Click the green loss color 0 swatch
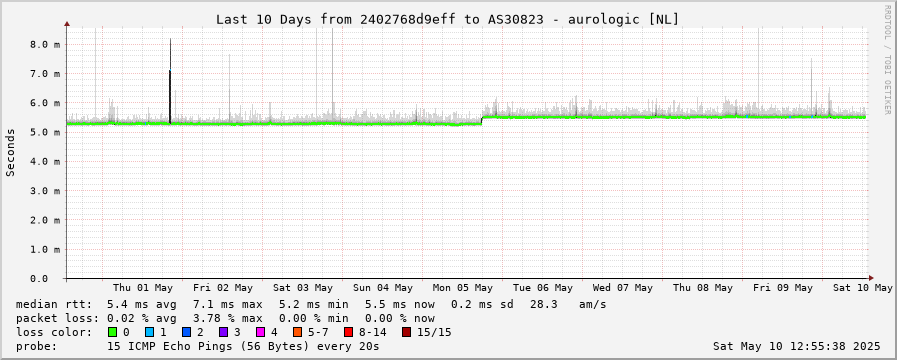 [112, 332]
